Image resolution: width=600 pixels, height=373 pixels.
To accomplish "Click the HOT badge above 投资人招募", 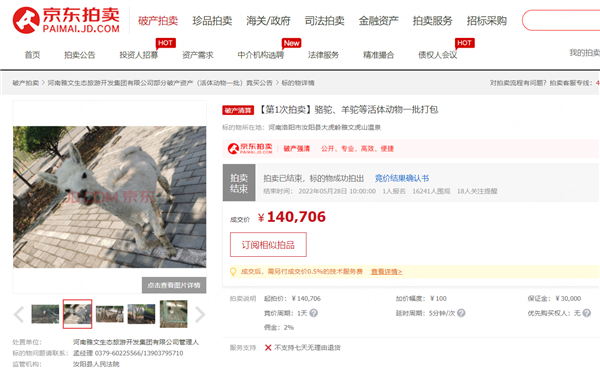I will coord(165,43).
